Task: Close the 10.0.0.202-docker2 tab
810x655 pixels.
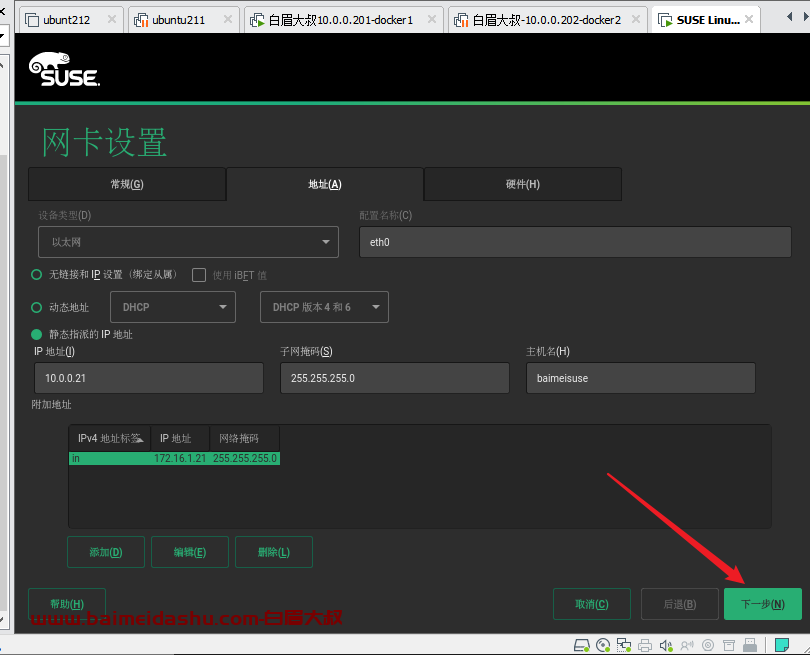Action: (636, 20)
